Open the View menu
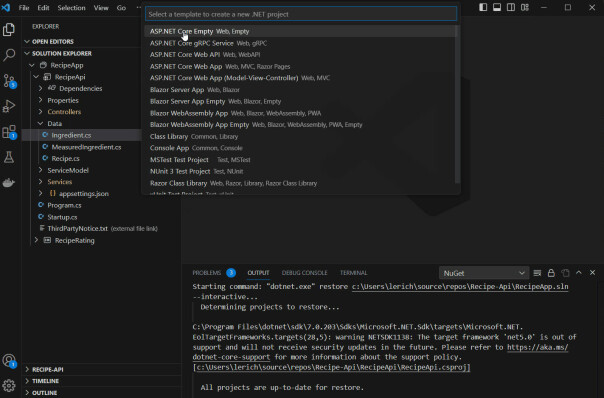This screenshot has width=604, height=398. click(x=101, y=8)
